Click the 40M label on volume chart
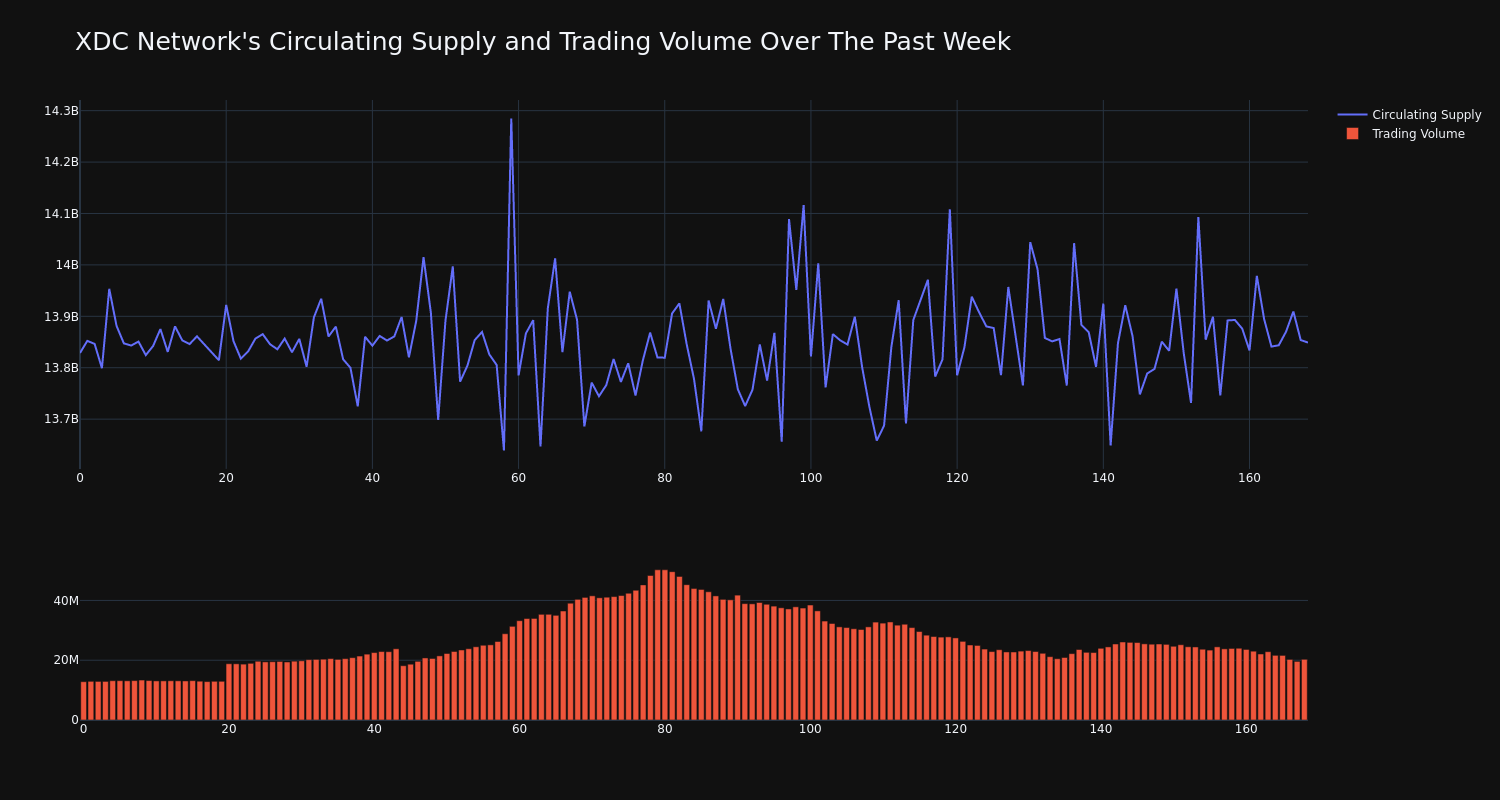The image size is (1500, 800). pyautogui.click(x=66, y=601)
